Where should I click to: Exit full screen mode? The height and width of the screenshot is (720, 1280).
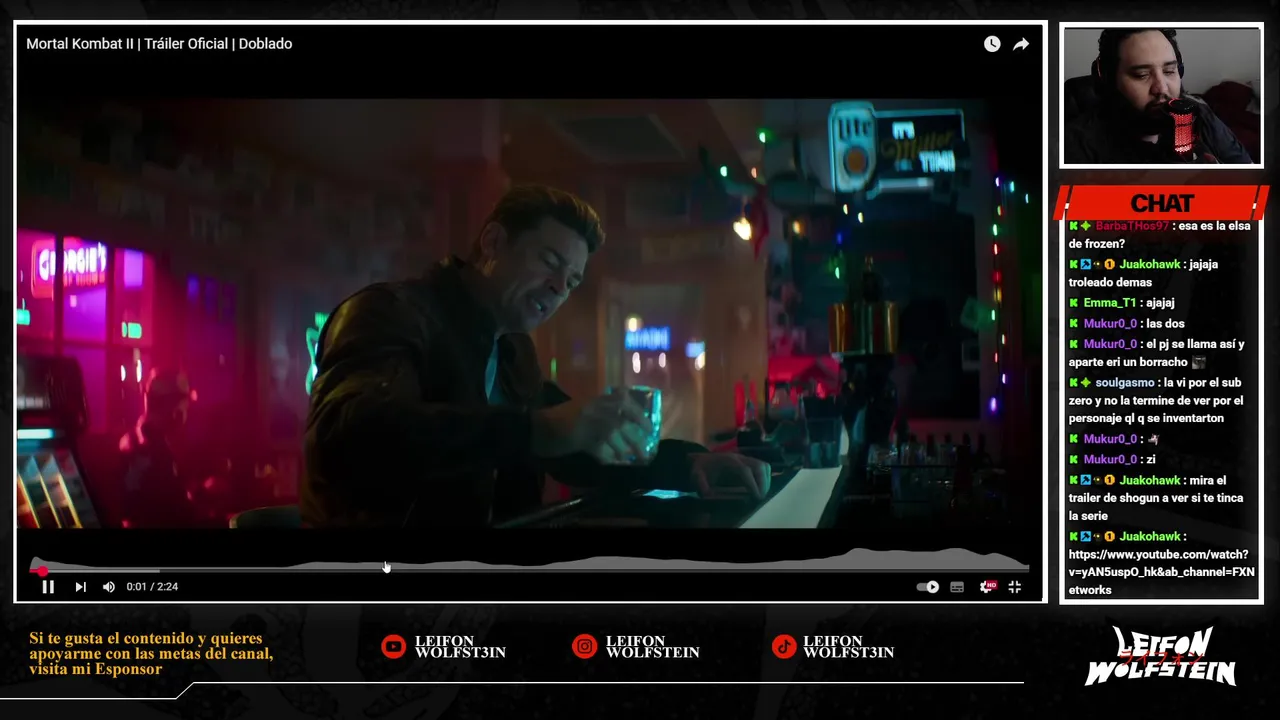click(1014, 587)
